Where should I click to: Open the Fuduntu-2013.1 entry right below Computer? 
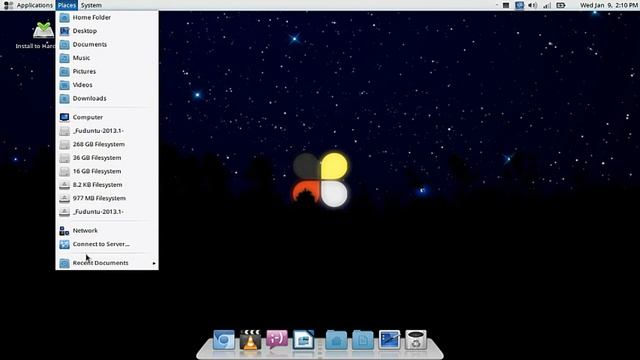[x=107, y=131]
